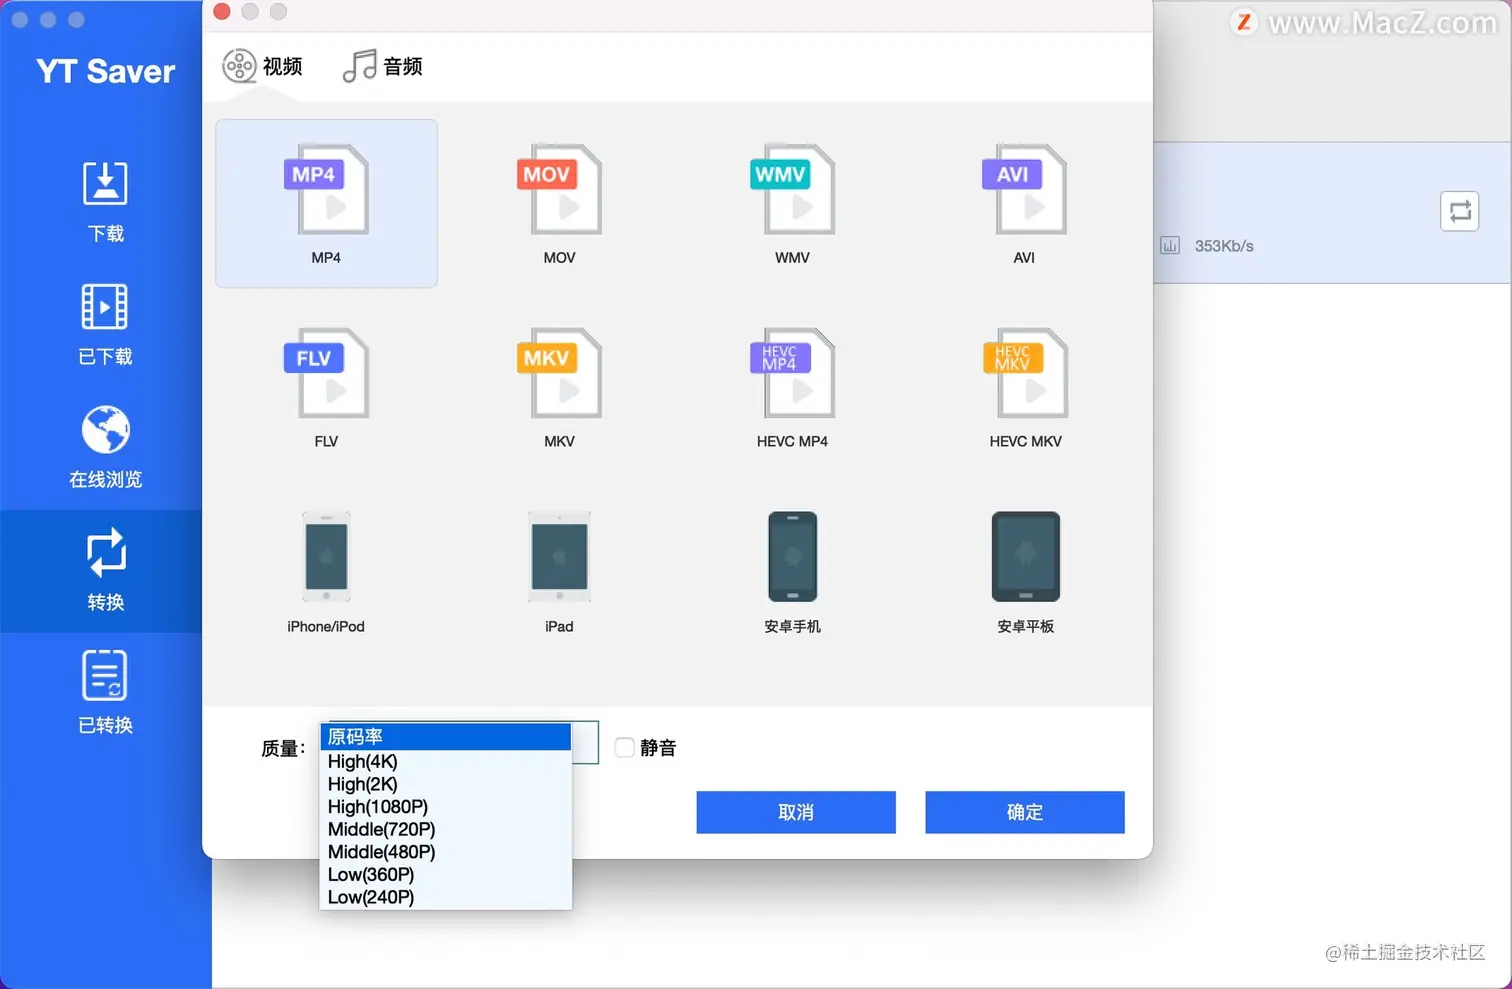Click the 353Kb/s bitrate text
The height and width of the screenshot is (989, 1512).
[x=1224, y=246]
